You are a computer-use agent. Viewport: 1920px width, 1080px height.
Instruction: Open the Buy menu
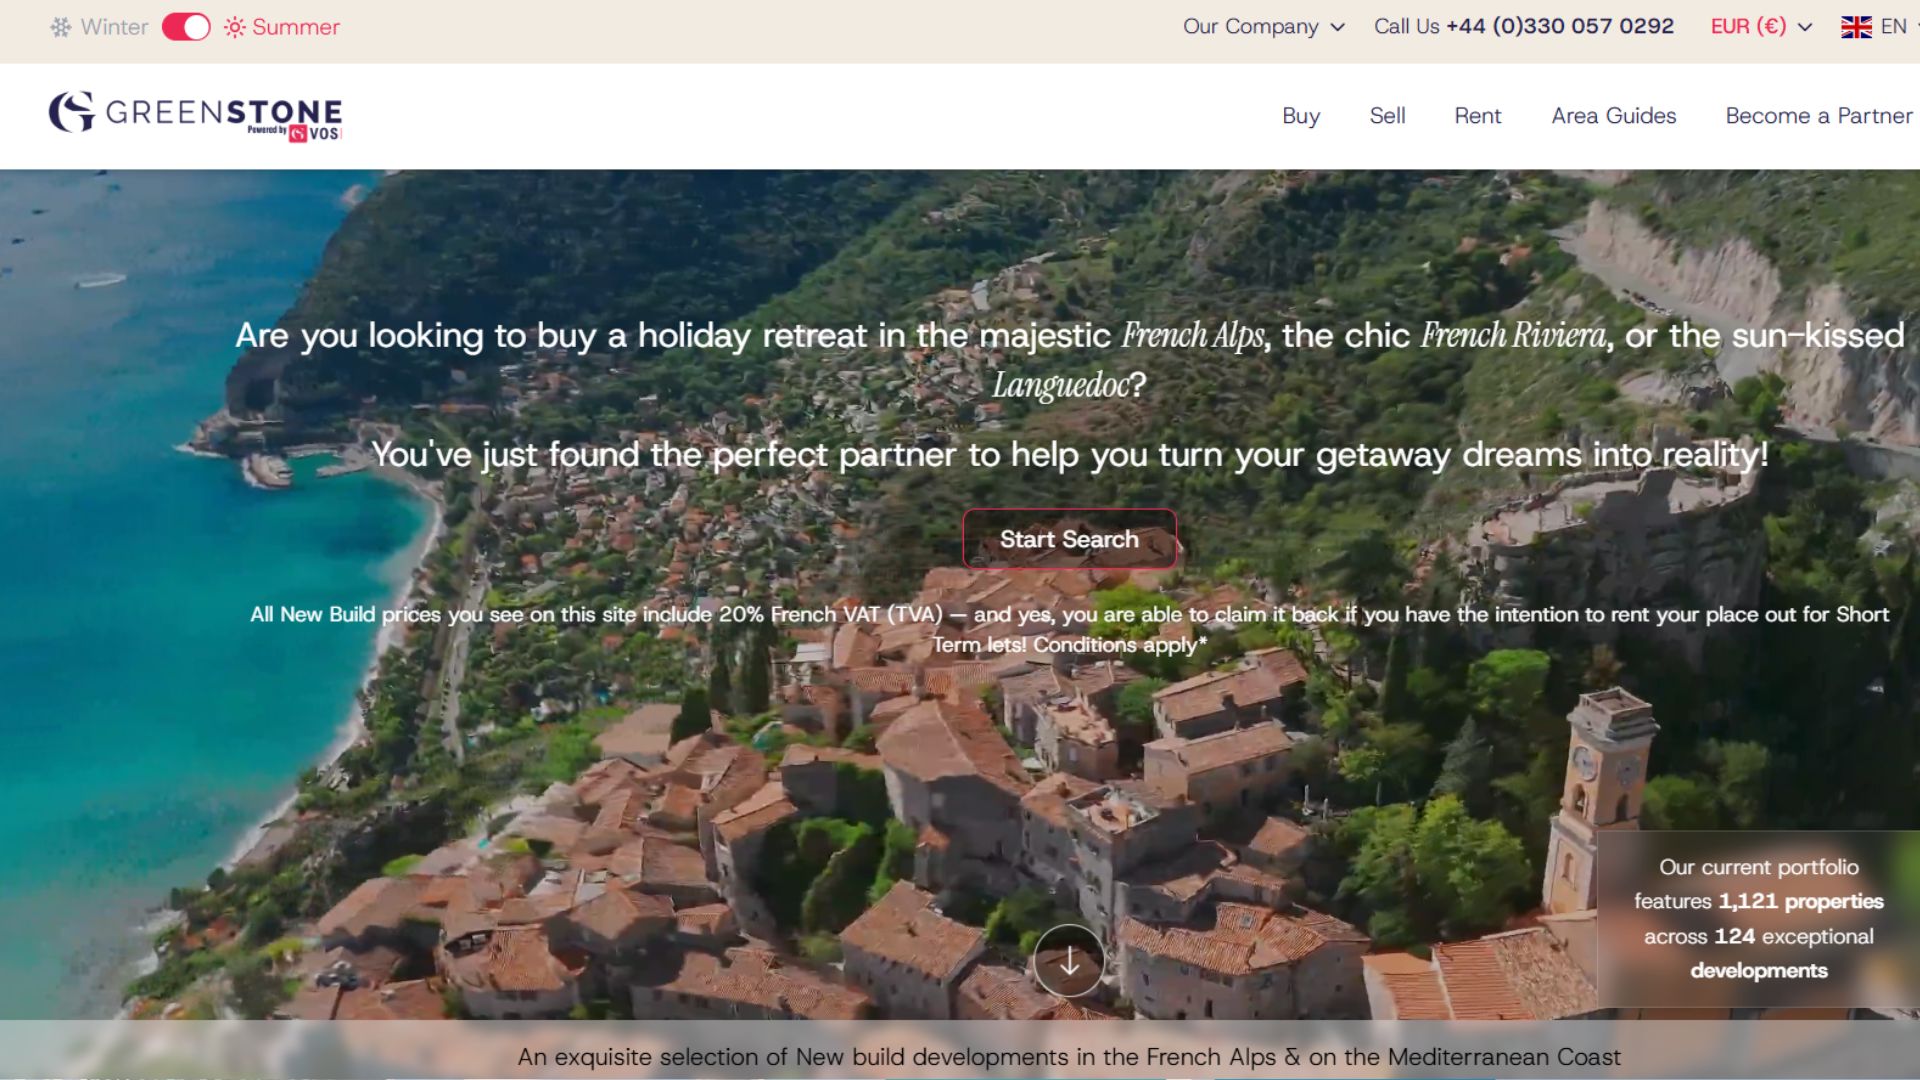click(1301, 116)
